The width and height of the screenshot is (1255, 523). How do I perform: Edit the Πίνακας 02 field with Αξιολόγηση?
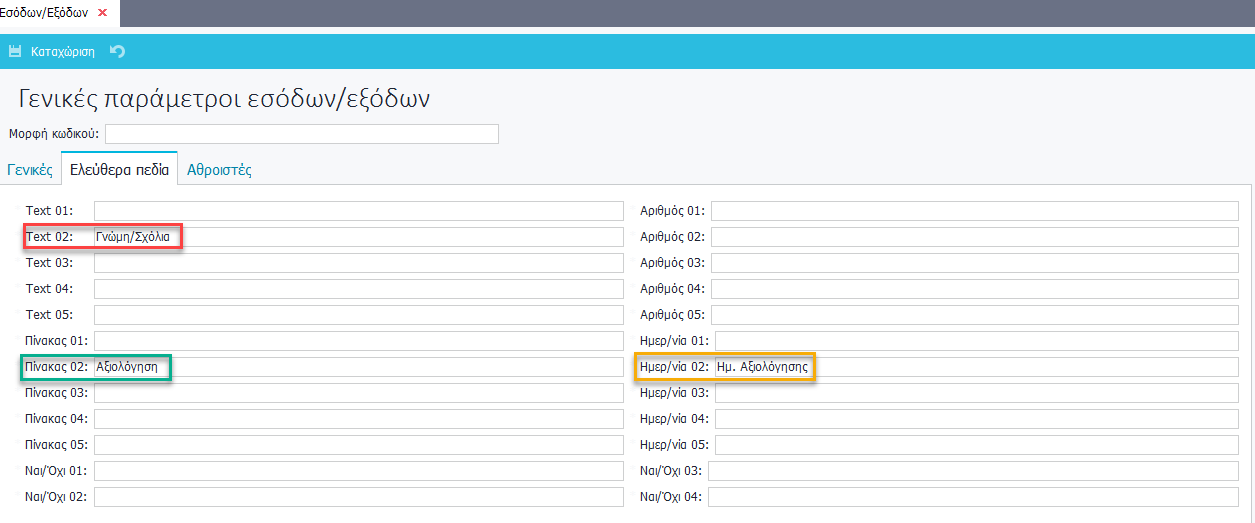tap(358, 367)
